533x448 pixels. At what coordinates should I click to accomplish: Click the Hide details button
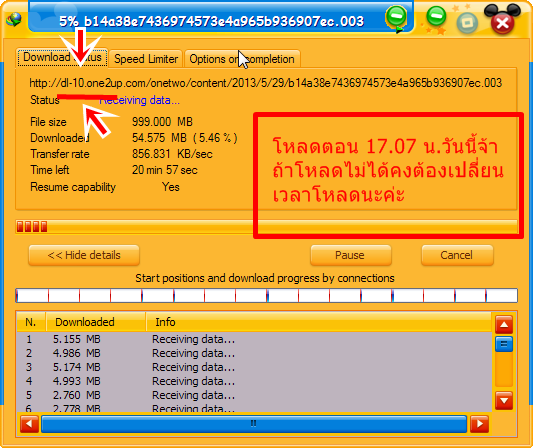(84, 255)
